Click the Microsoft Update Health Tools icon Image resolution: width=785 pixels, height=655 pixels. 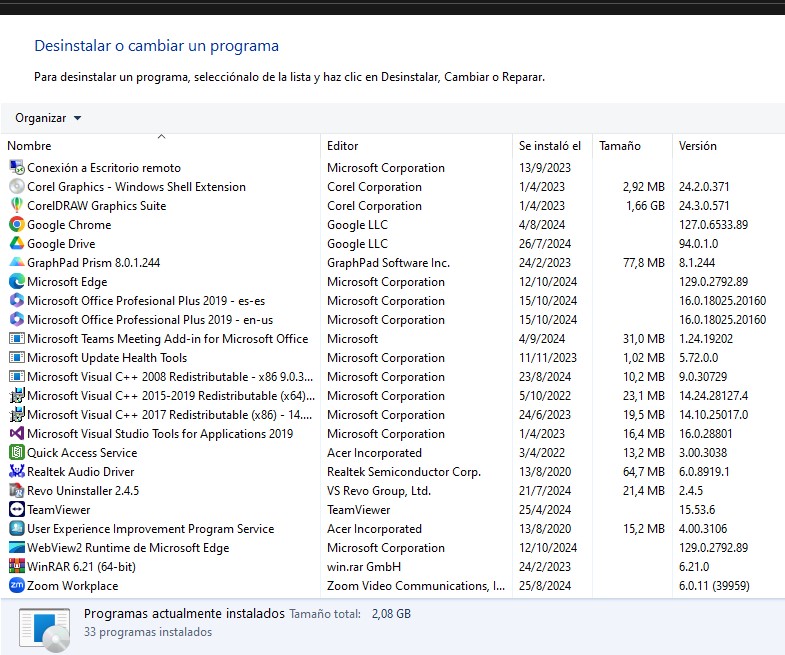tap(17, 358)
